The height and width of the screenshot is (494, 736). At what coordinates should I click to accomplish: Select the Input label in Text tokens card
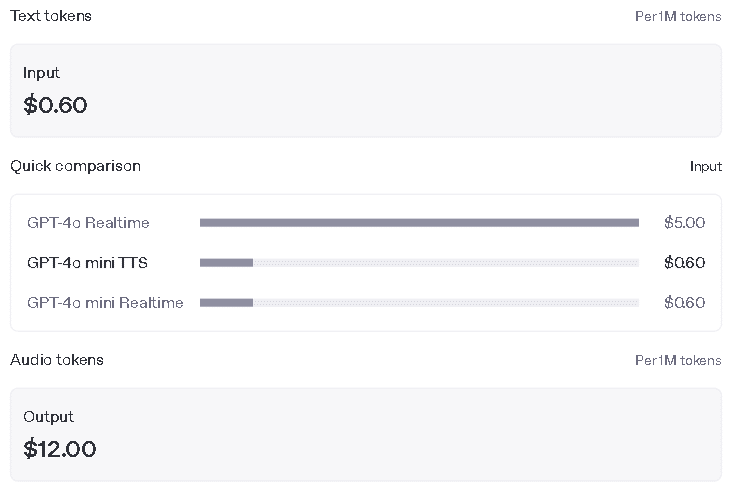(41, 73)
